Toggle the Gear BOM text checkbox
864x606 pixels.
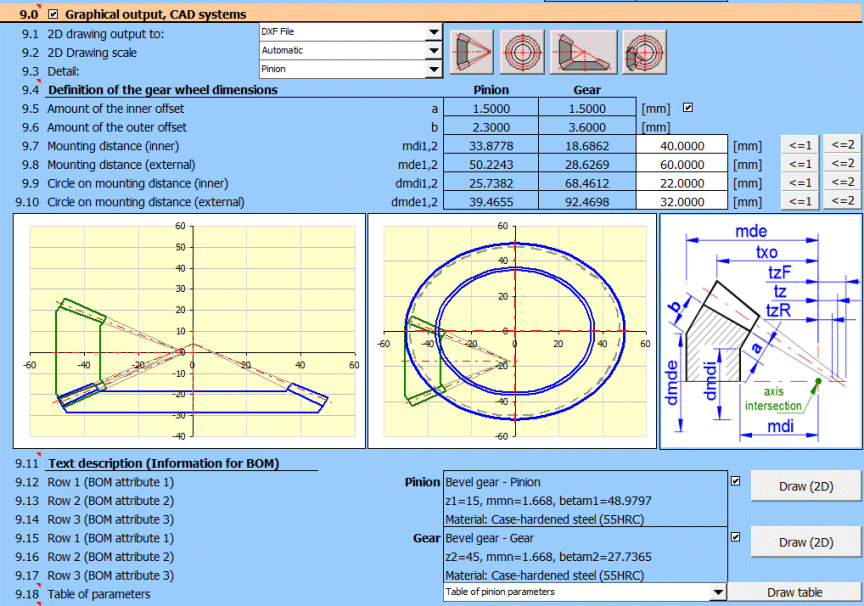[x=736, y=537]
